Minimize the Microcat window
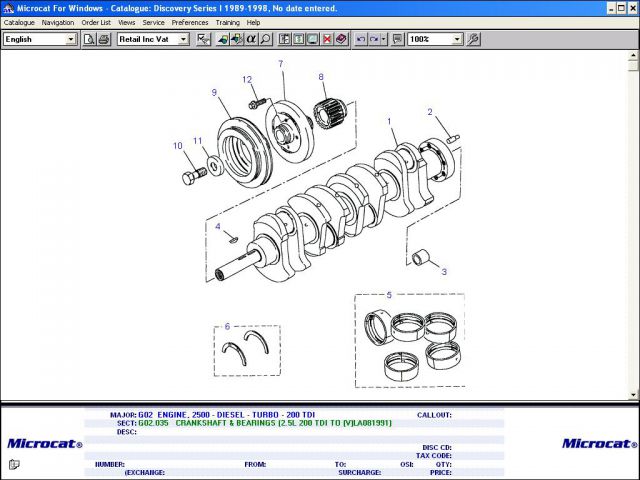Viewport: 640px width, 480px height. tap(611, 8)
